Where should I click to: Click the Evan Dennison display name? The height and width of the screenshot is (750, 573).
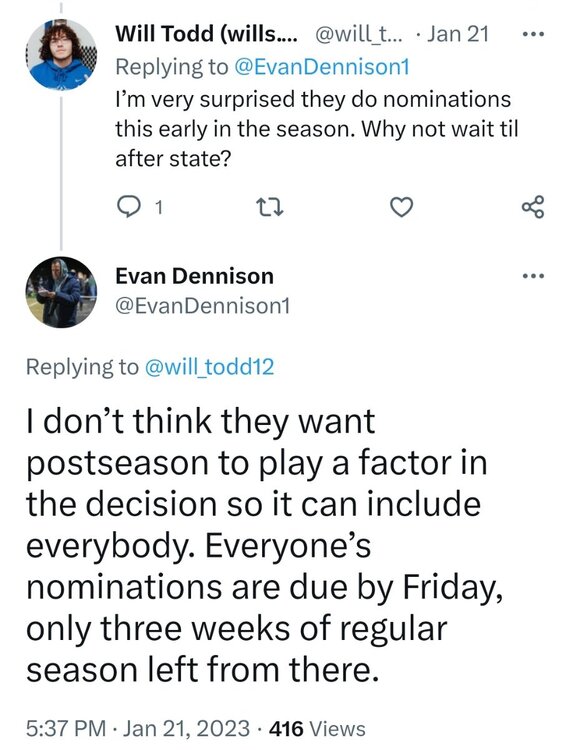point(195,276)
